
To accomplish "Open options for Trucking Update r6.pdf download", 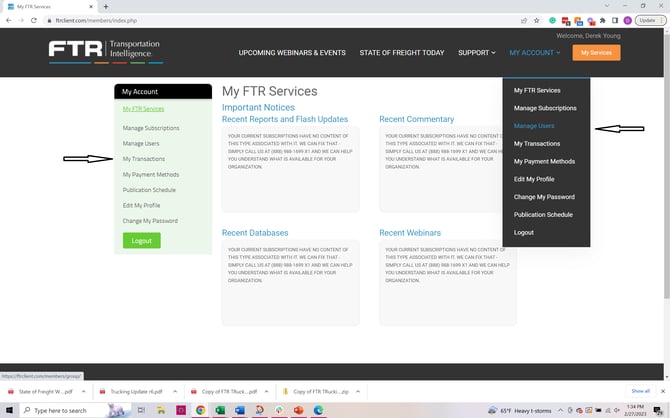I will [175, 391].
